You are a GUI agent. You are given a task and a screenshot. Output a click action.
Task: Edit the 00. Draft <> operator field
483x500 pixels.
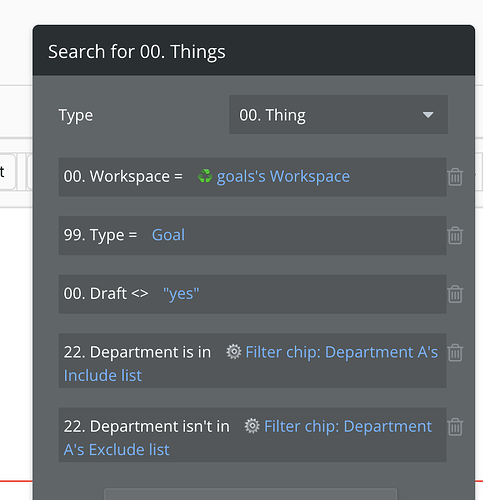(x=106, y=294)
